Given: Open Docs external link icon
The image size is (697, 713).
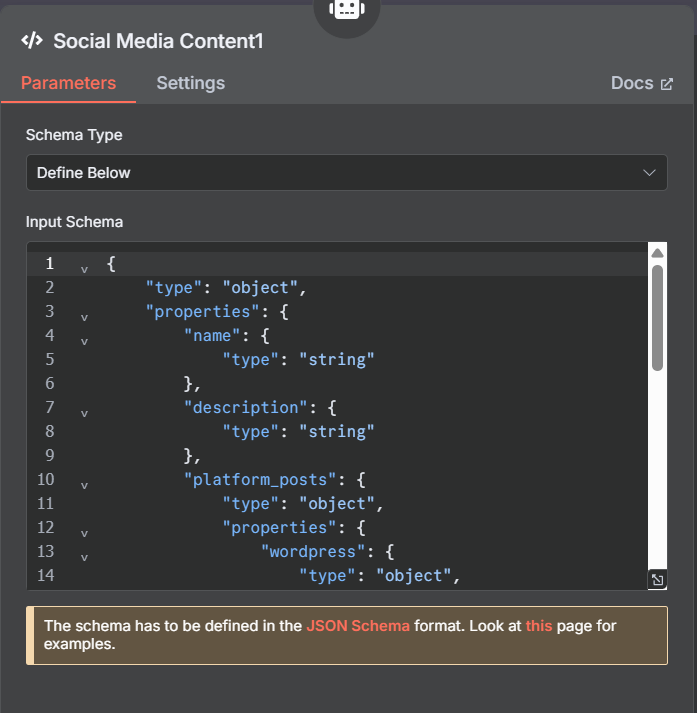Looking at the screenshot, I should coord(667,84).
